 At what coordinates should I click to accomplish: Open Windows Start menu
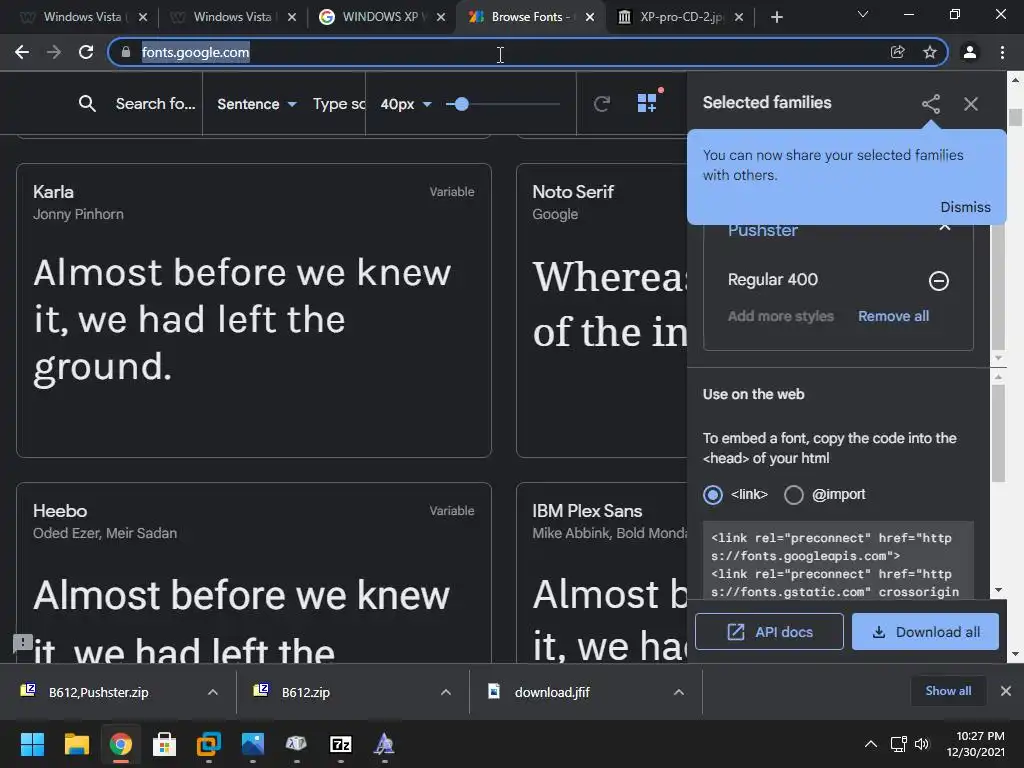coord(32,744)
